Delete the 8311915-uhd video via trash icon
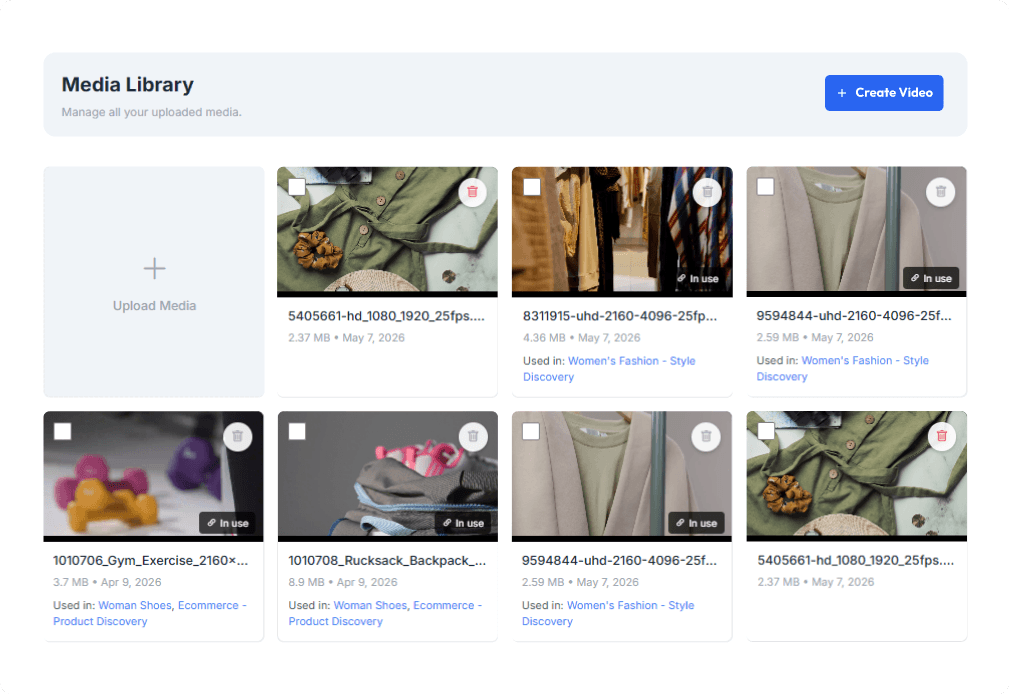The image size is (1010, 695). [x=707, y=192]
